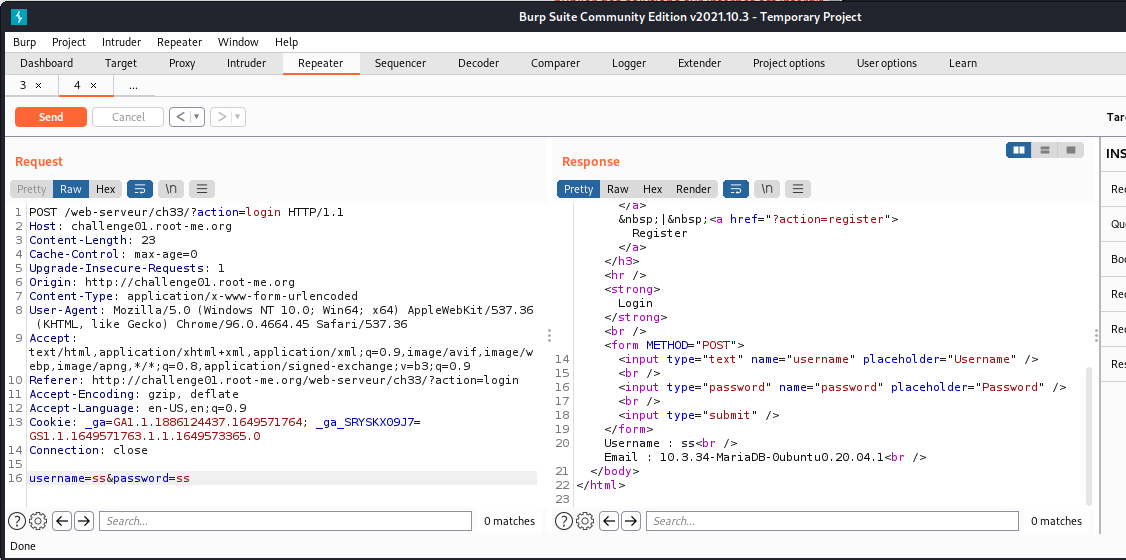This screenshot has width=1126, height=560.
Task: Click the 10.3.34-MariaDB version text in response
Action: (771, 457)
